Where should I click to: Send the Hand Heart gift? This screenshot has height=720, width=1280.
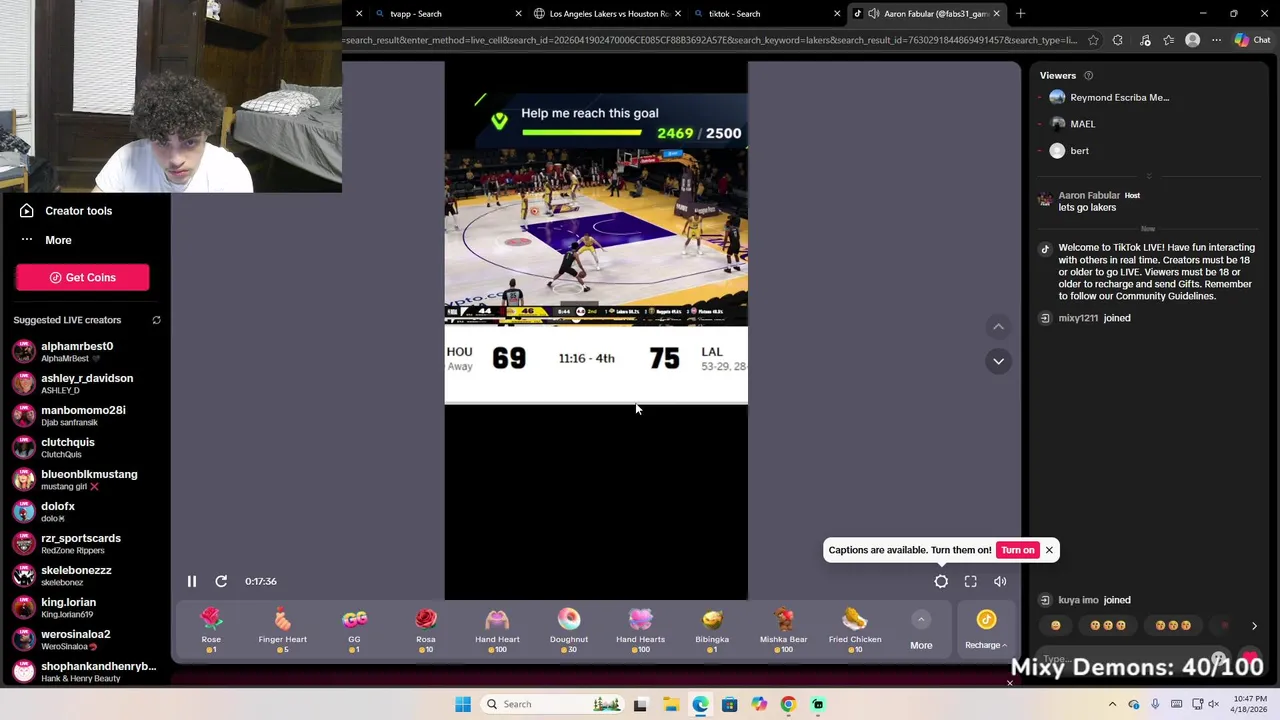[x=497, y=631]
